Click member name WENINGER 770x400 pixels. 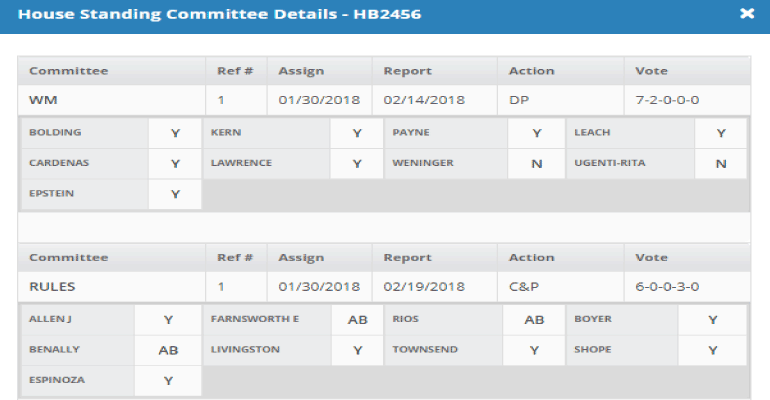424,162
